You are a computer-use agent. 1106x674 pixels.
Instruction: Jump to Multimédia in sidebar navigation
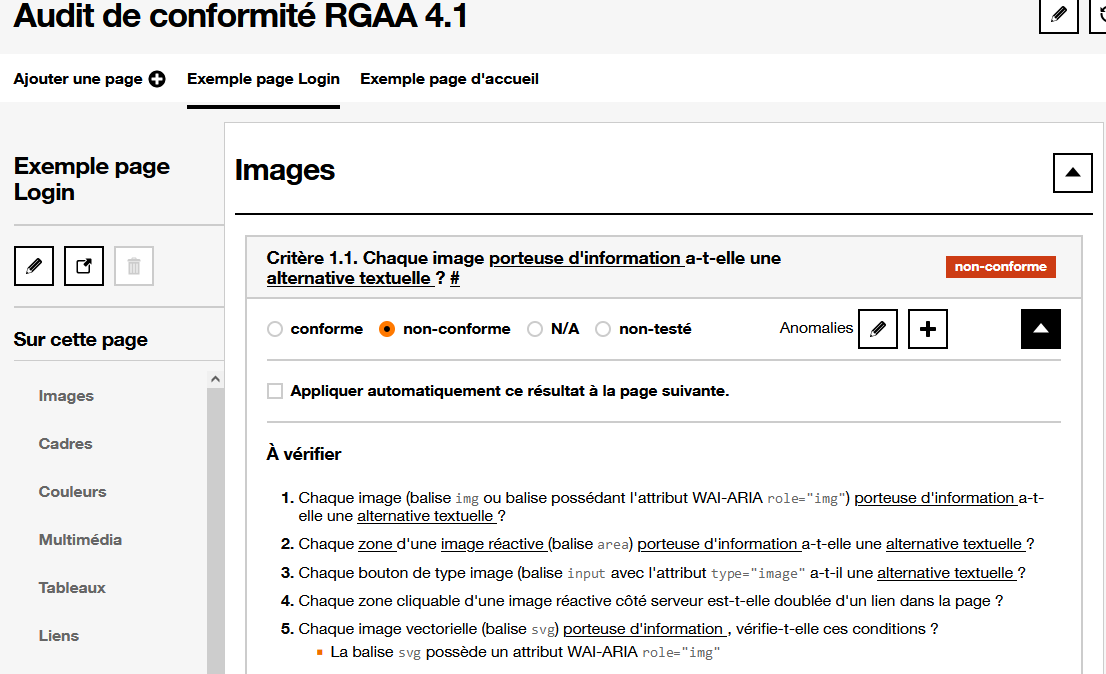[x=80, y=540]
